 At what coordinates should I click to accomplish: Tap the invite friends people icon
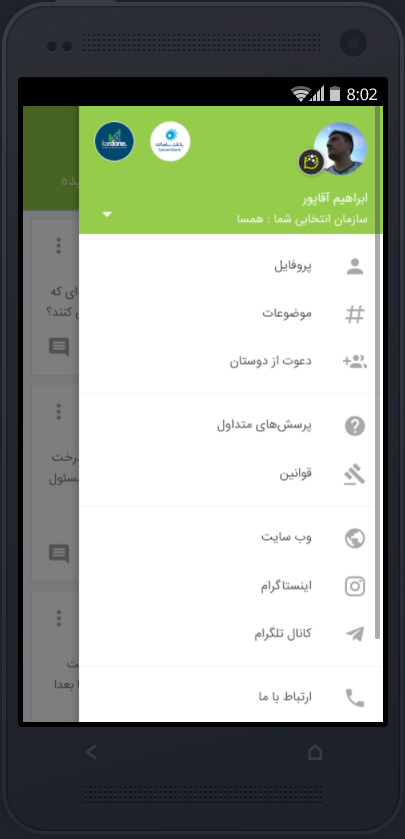[x=355, y=362]
